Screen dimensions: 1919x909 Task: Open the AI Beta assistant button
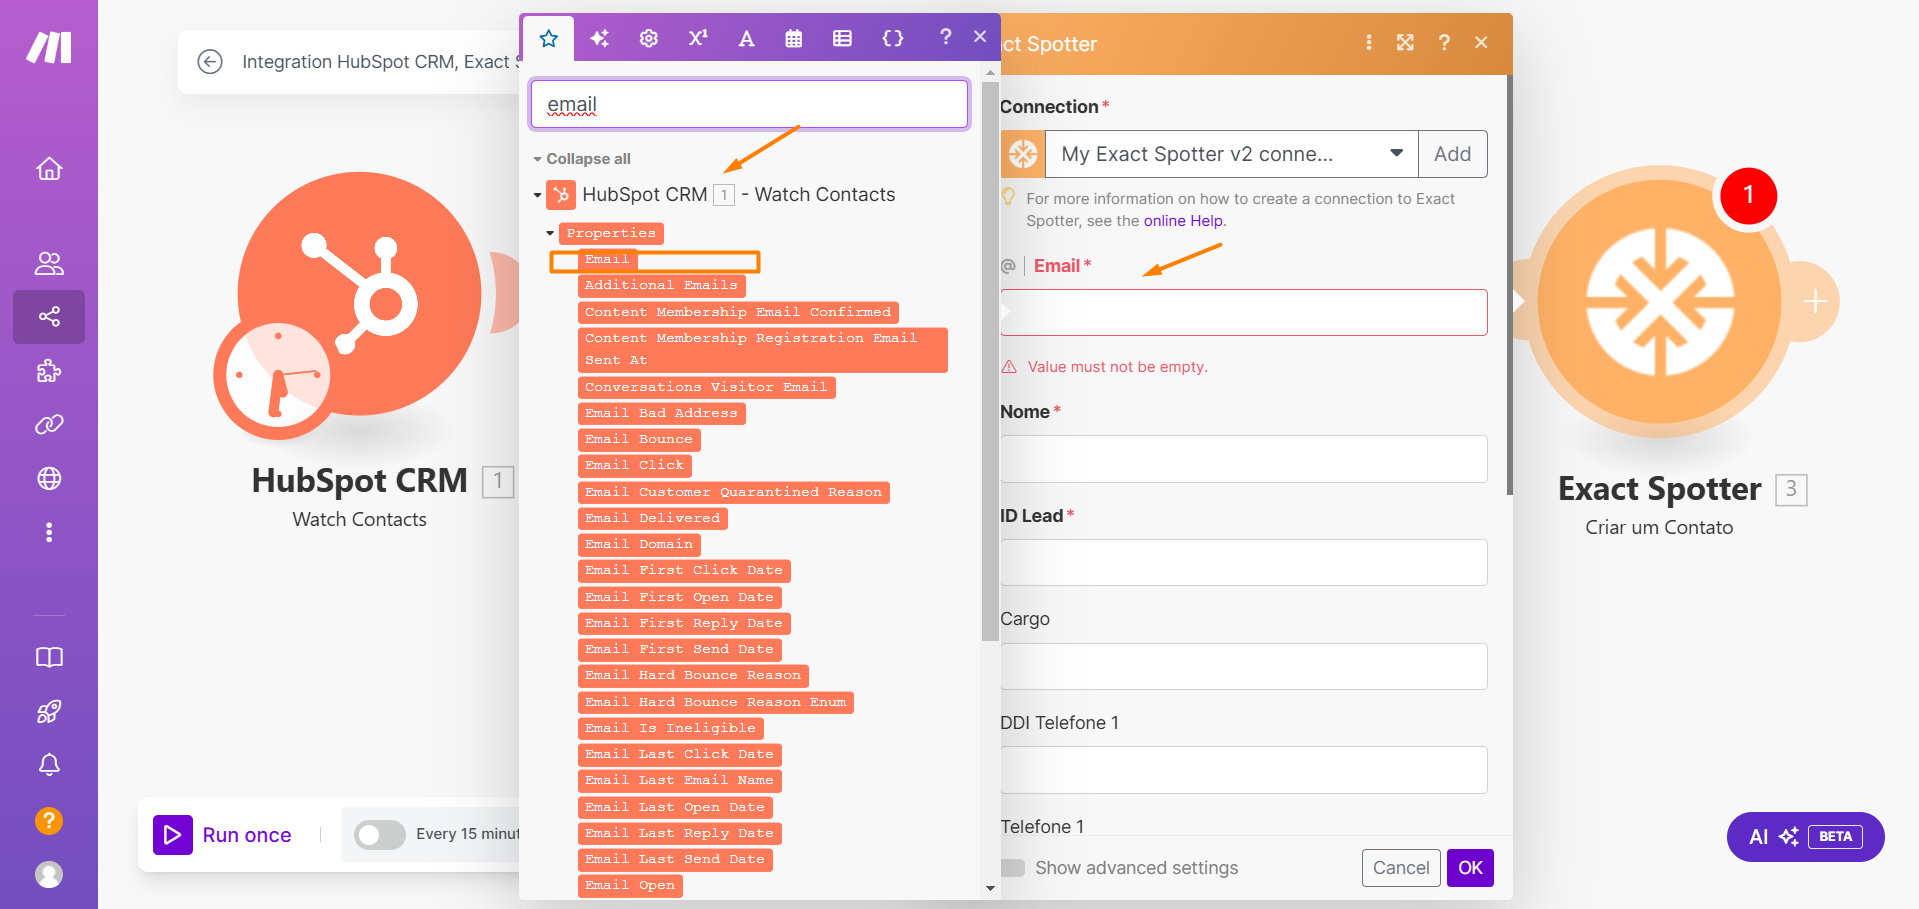pos(1805,837)
